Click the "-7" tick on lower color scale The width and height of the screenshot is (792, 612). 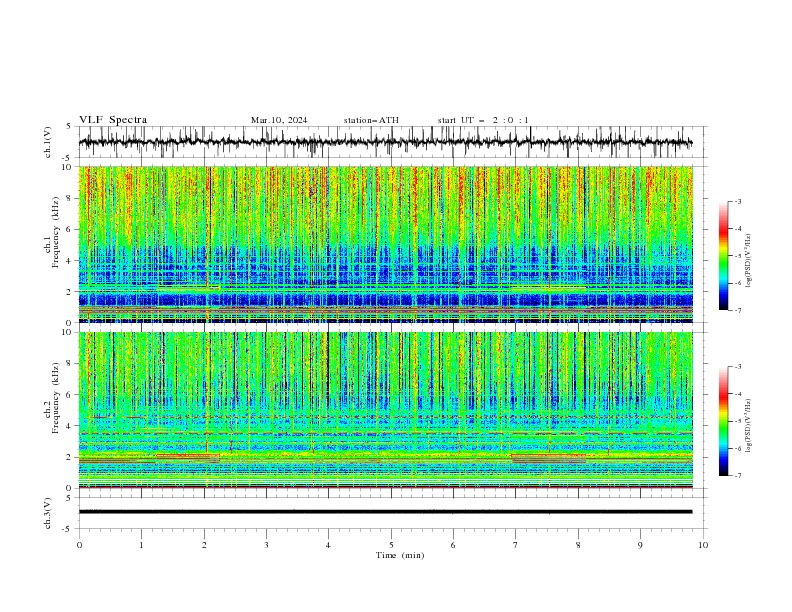(x=738, y=475)
